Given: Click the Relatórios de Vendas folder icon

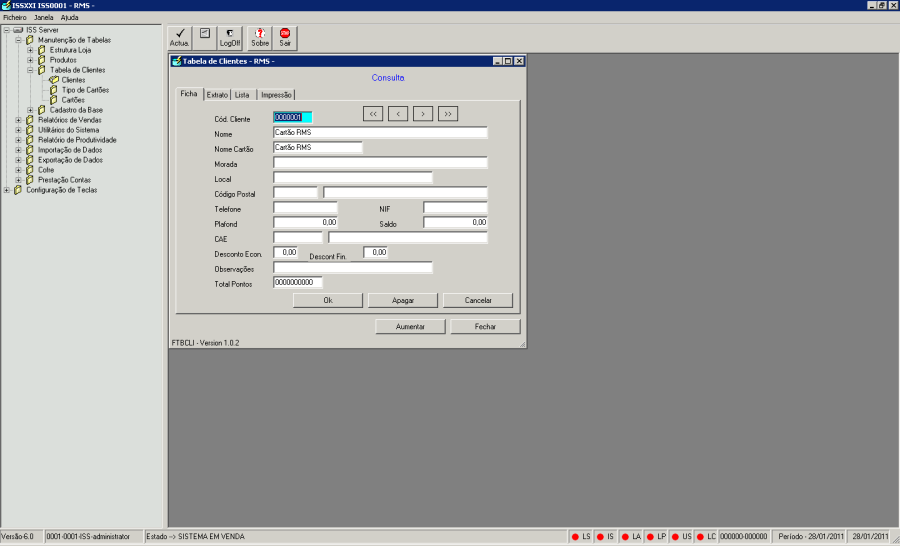Looking at the screenshot, I should point(29,120).
